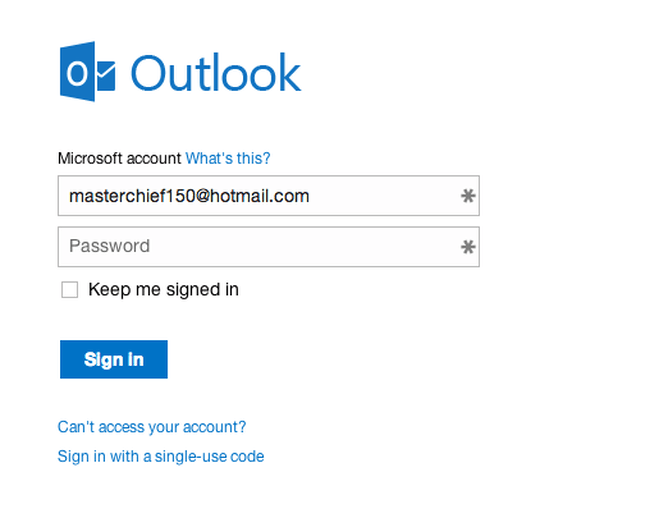The image size is (668, 518).
Task: Click the Outlook envelope logo icon
Action: (x=87, y=72)
